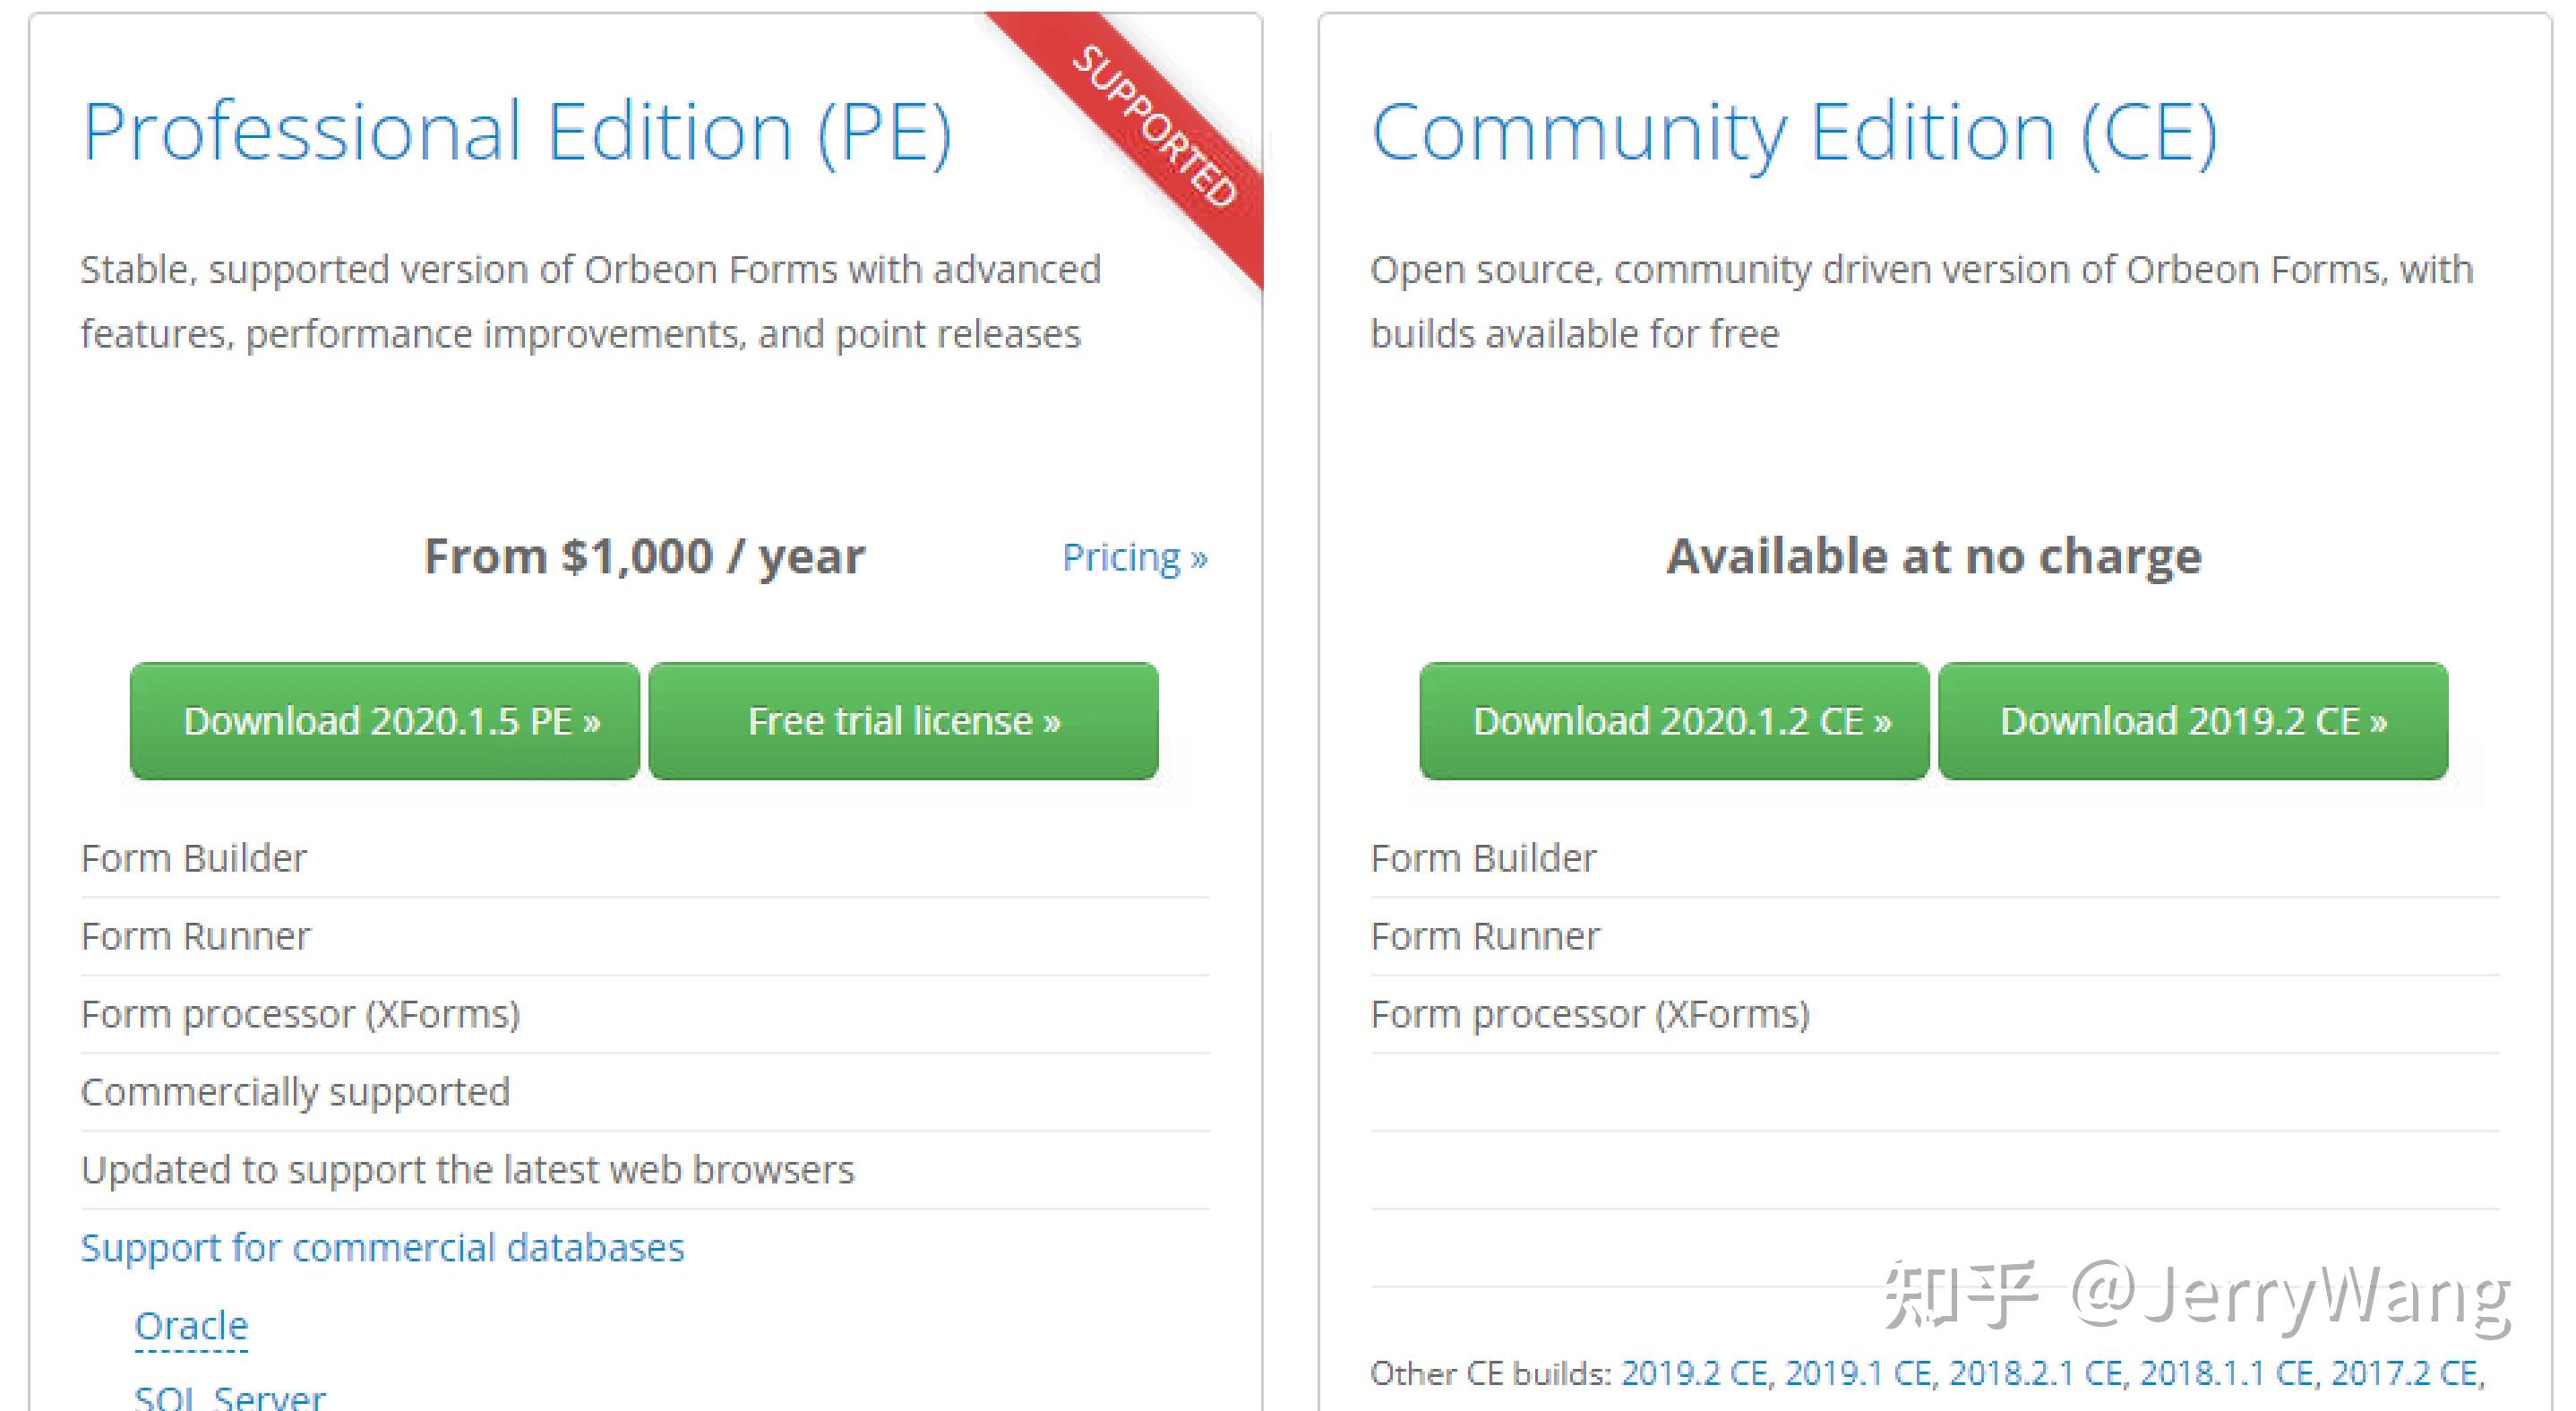Click "Updated to support the latest web browsers"
This screenshot has width=2576, height=1411.
pos(467,1170)
